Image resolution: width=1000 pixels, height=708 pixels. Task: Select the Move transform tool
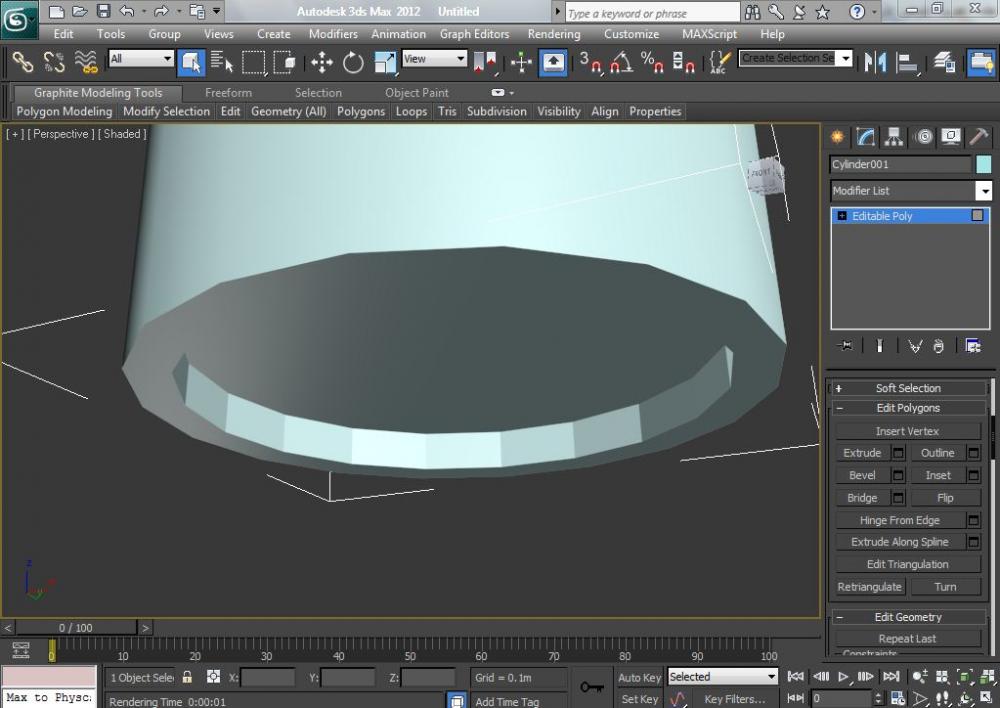(x=321, y=63)
